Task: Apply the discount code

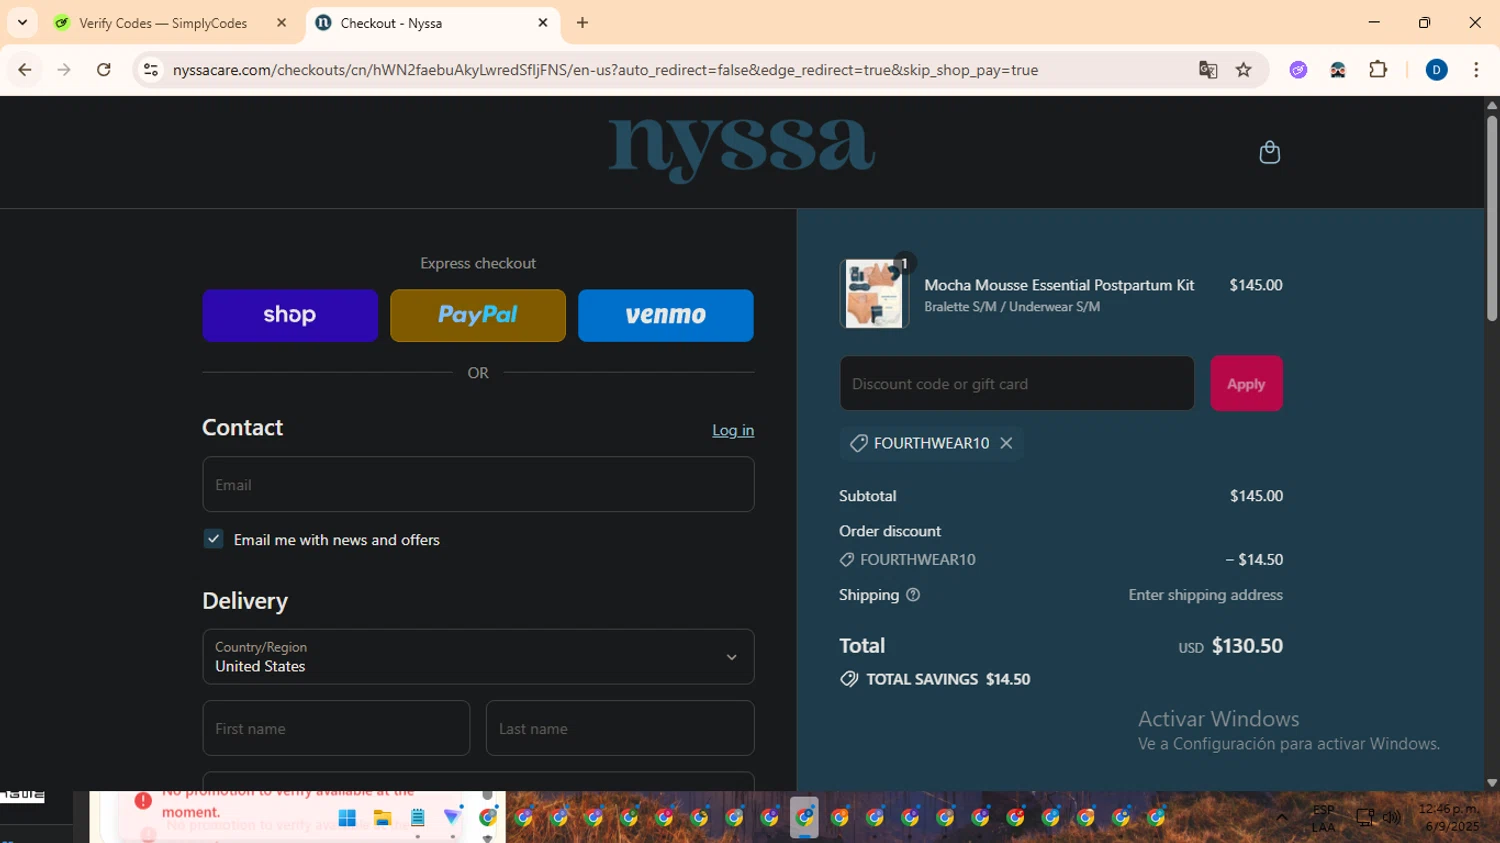Action: point(1246,384)
